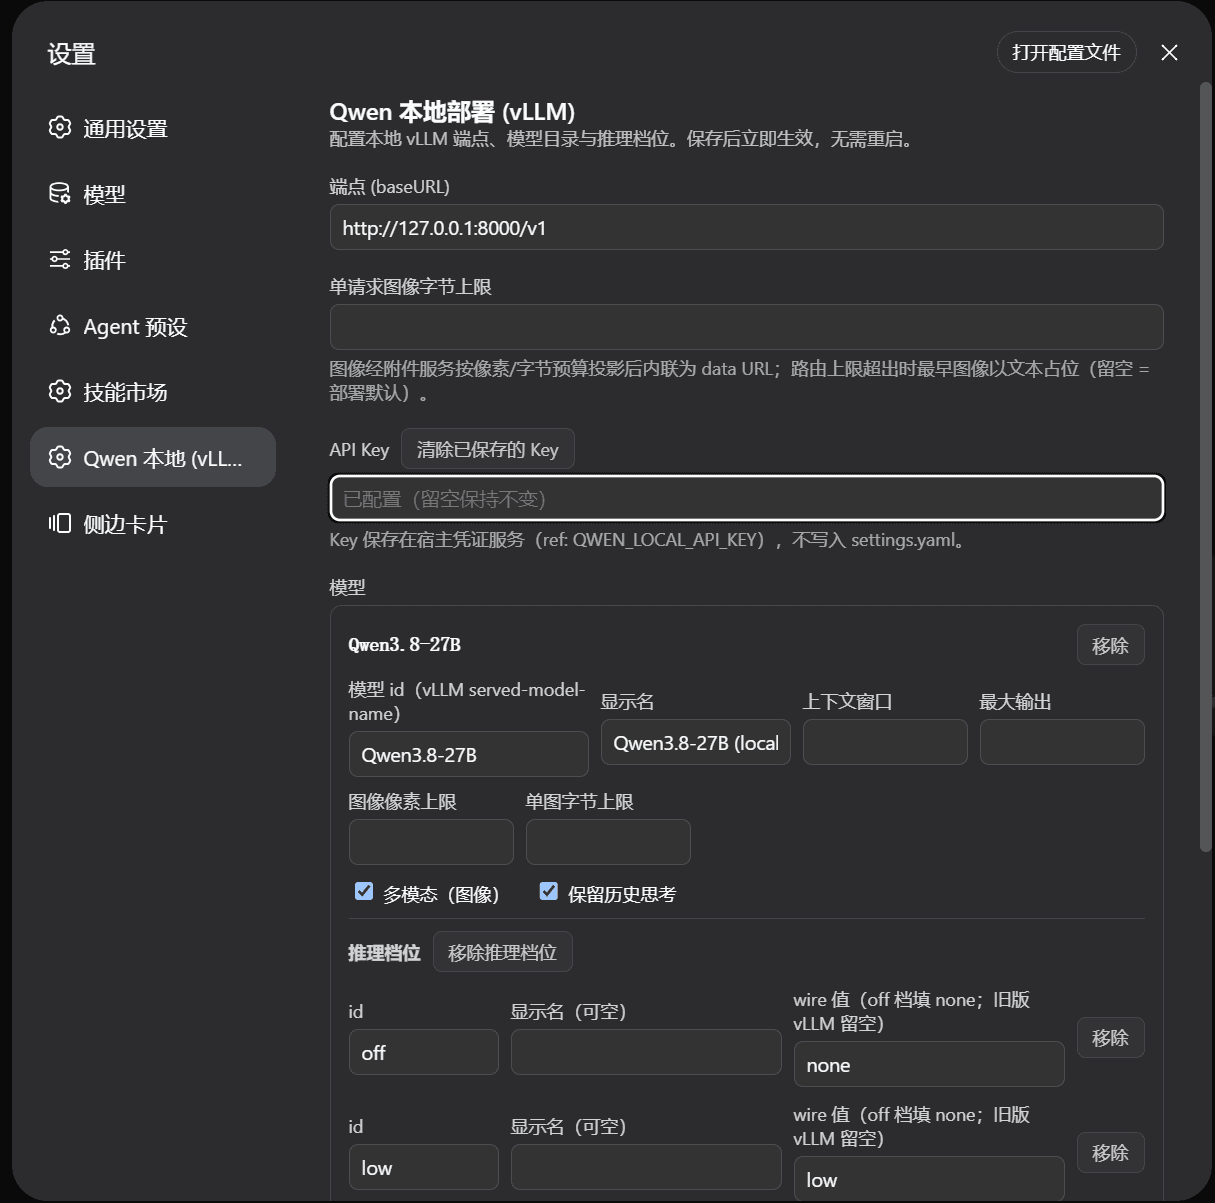This screenshot has height=1203, width=1215.
Task: Click the Qwen3.8-27B model card title
Action: click(x=404, y=645)
